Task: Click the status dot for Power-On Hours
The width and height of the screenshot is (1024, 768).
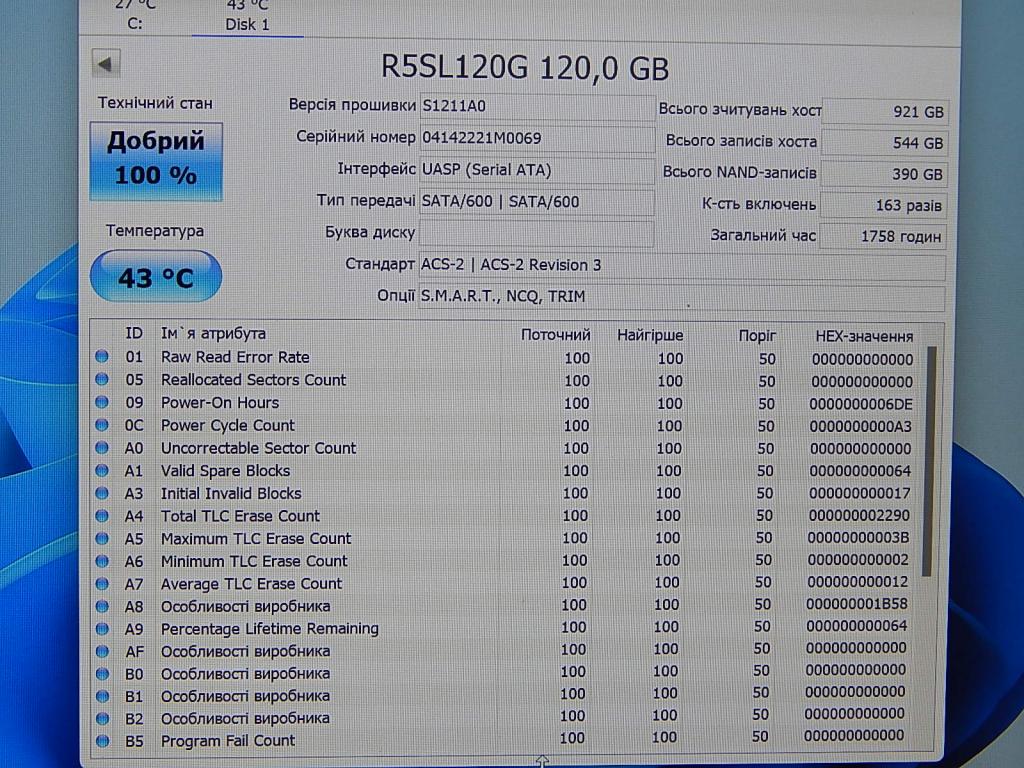Action: point(102,402)
